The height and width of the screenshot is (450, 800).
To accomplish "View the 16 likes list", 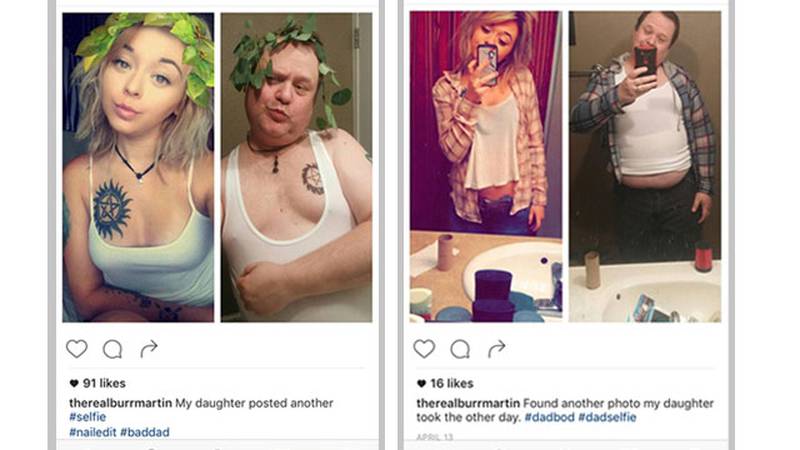I will 452,383.
